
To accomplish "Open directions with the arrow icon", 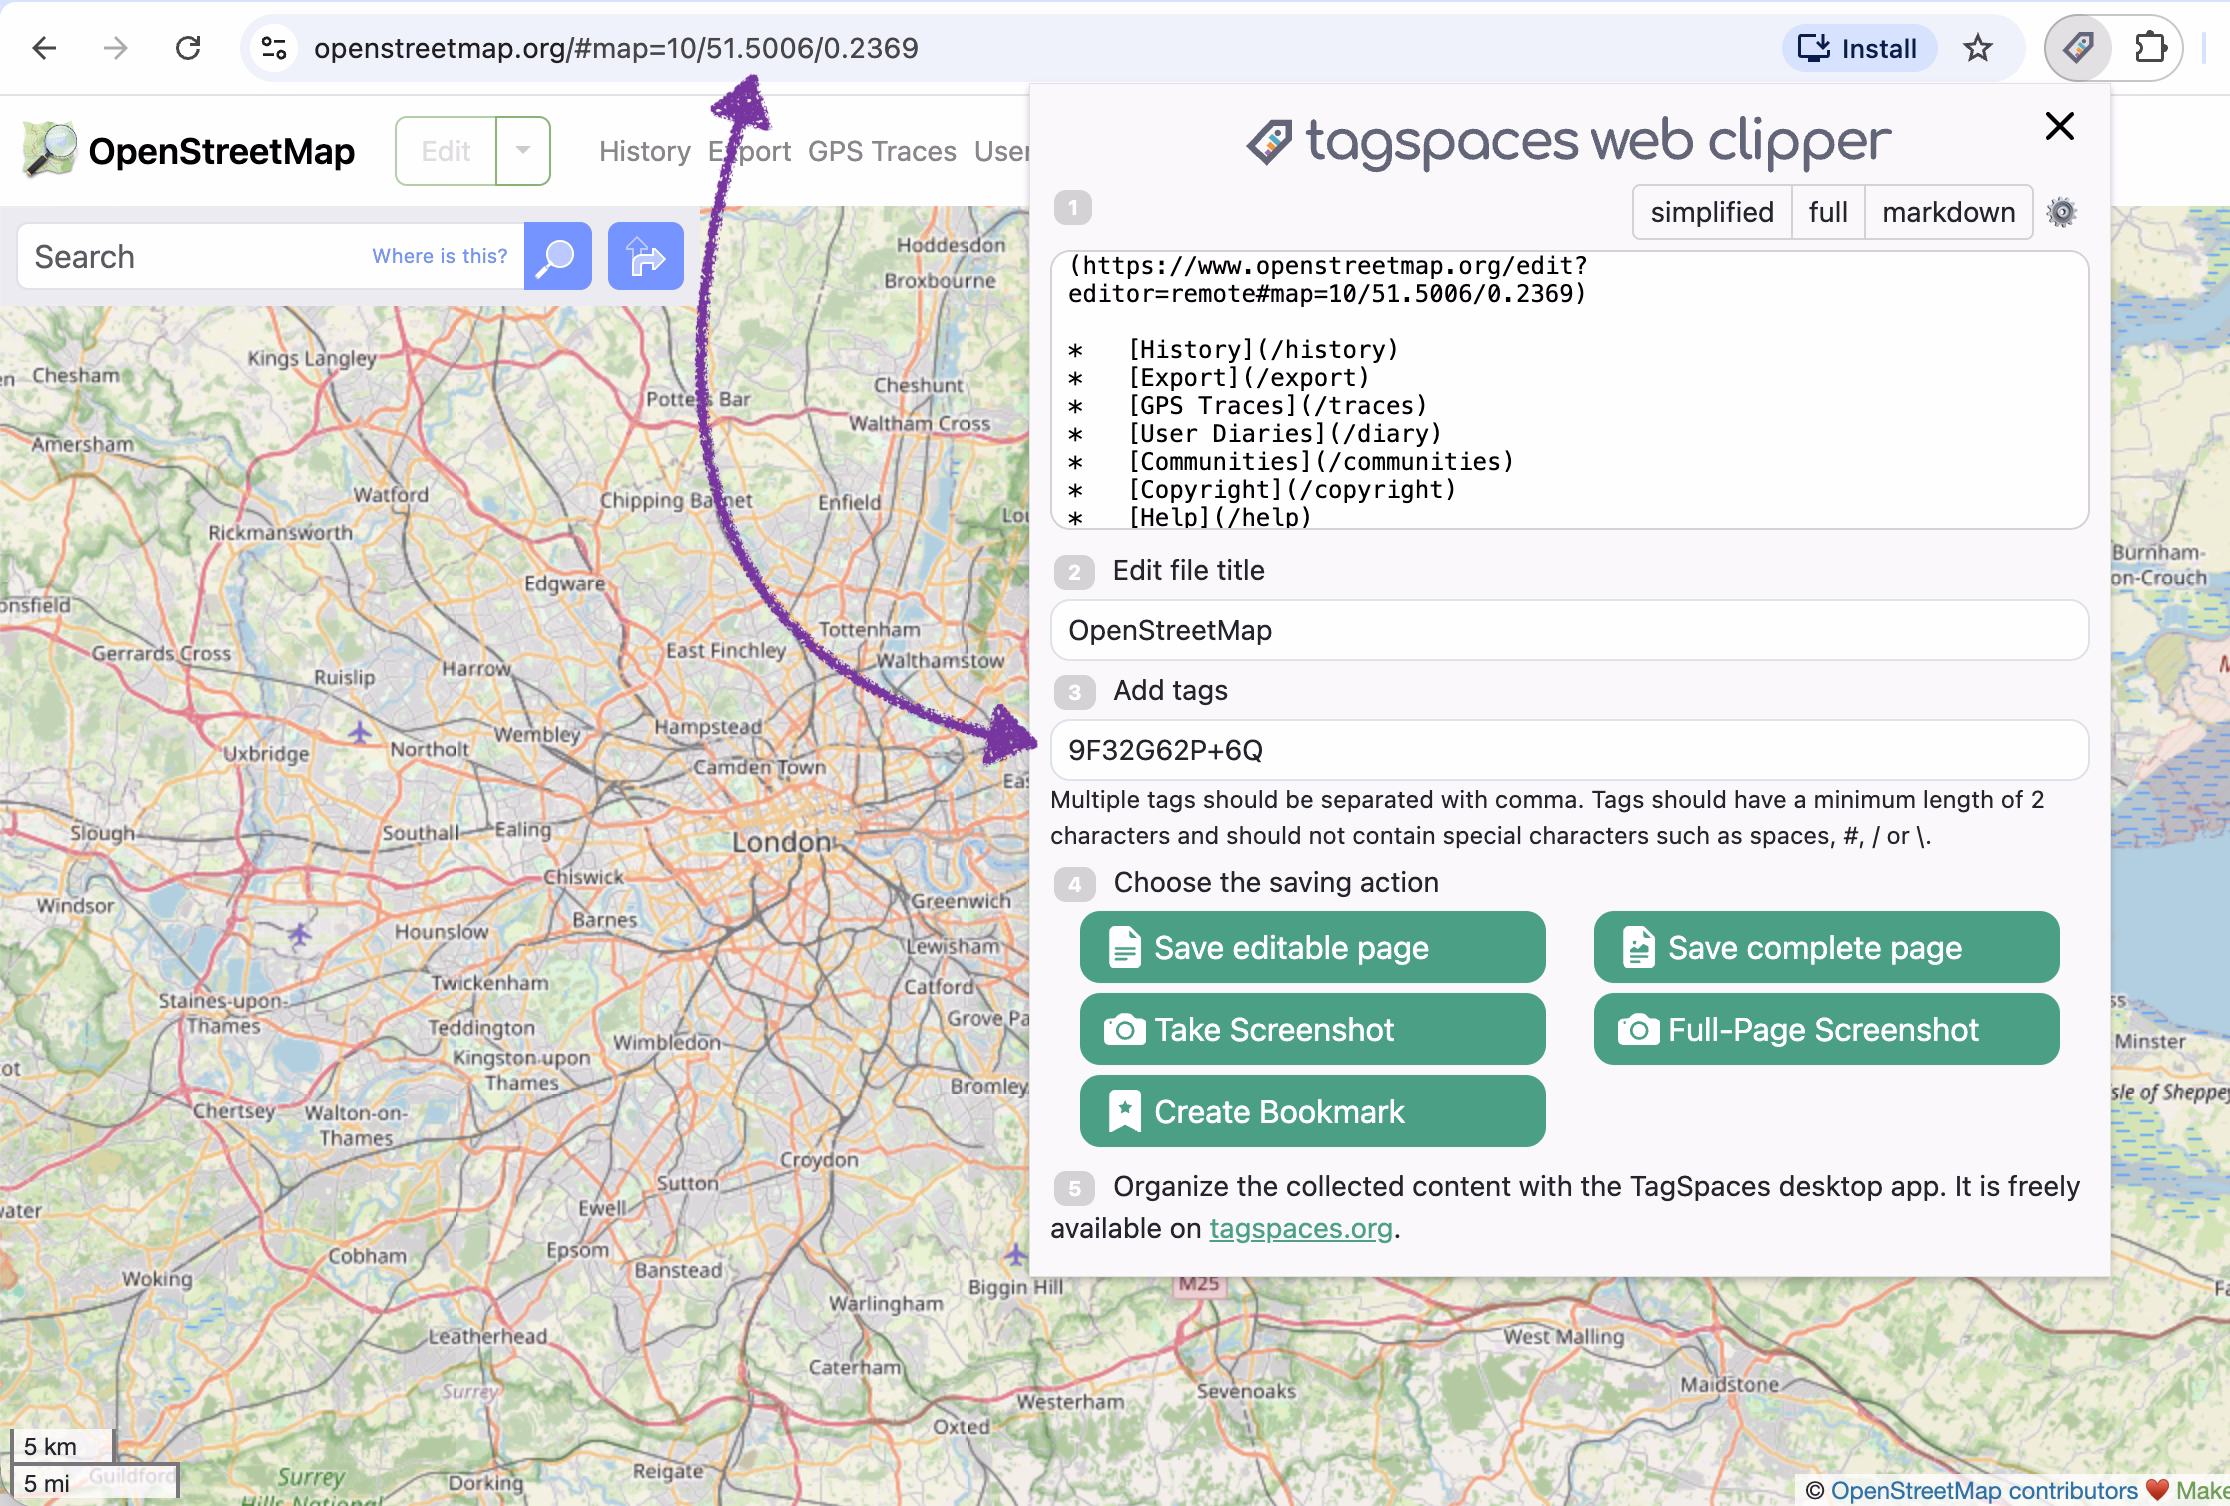I will point(646,257).
